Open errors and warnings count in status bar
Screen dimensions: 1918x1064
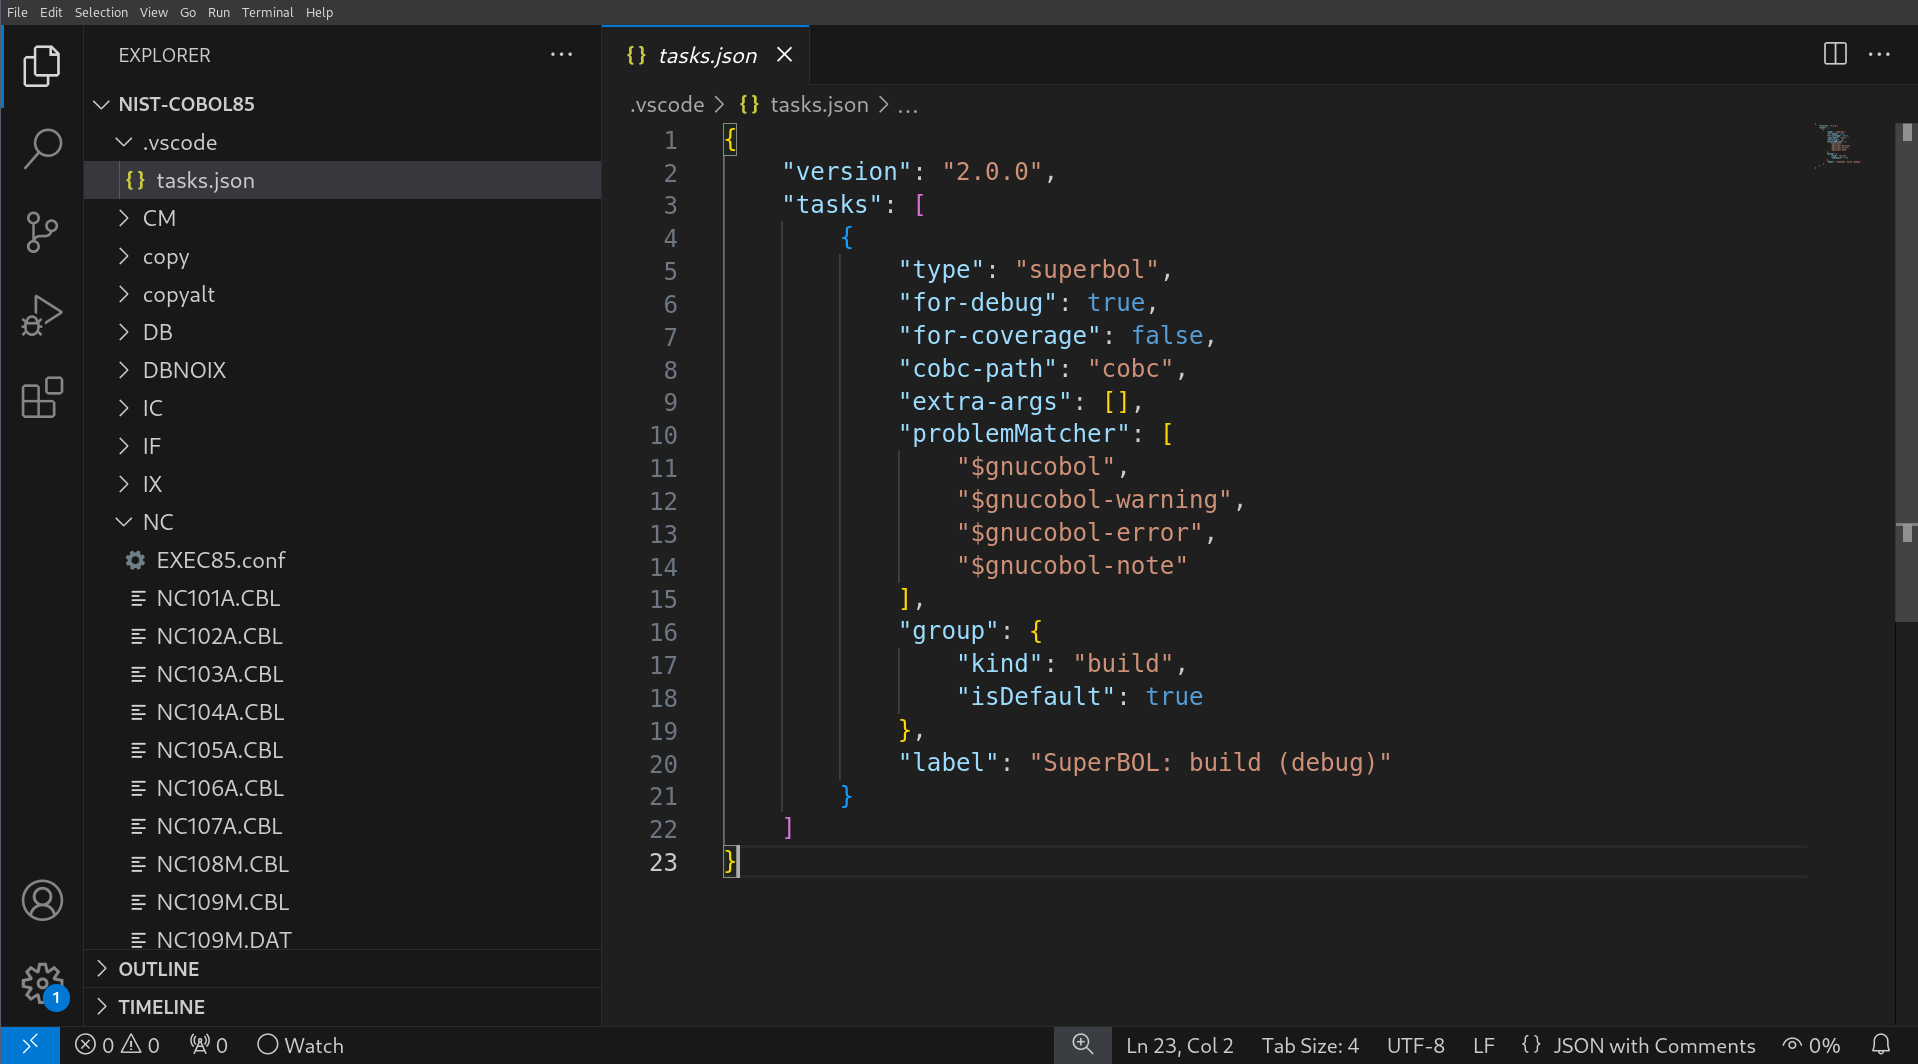[117, 1045]
